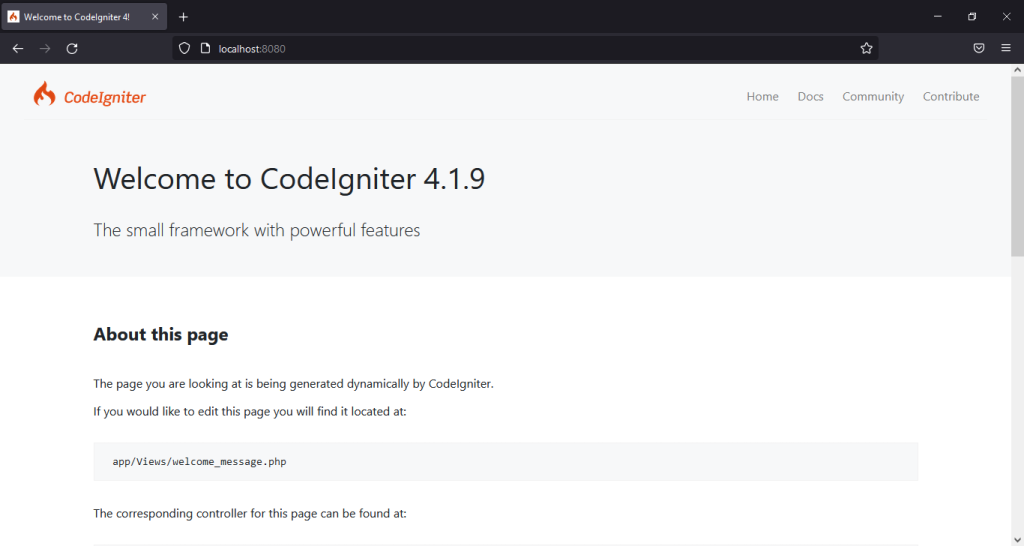Reload the current localhost page

coord(72,48)
